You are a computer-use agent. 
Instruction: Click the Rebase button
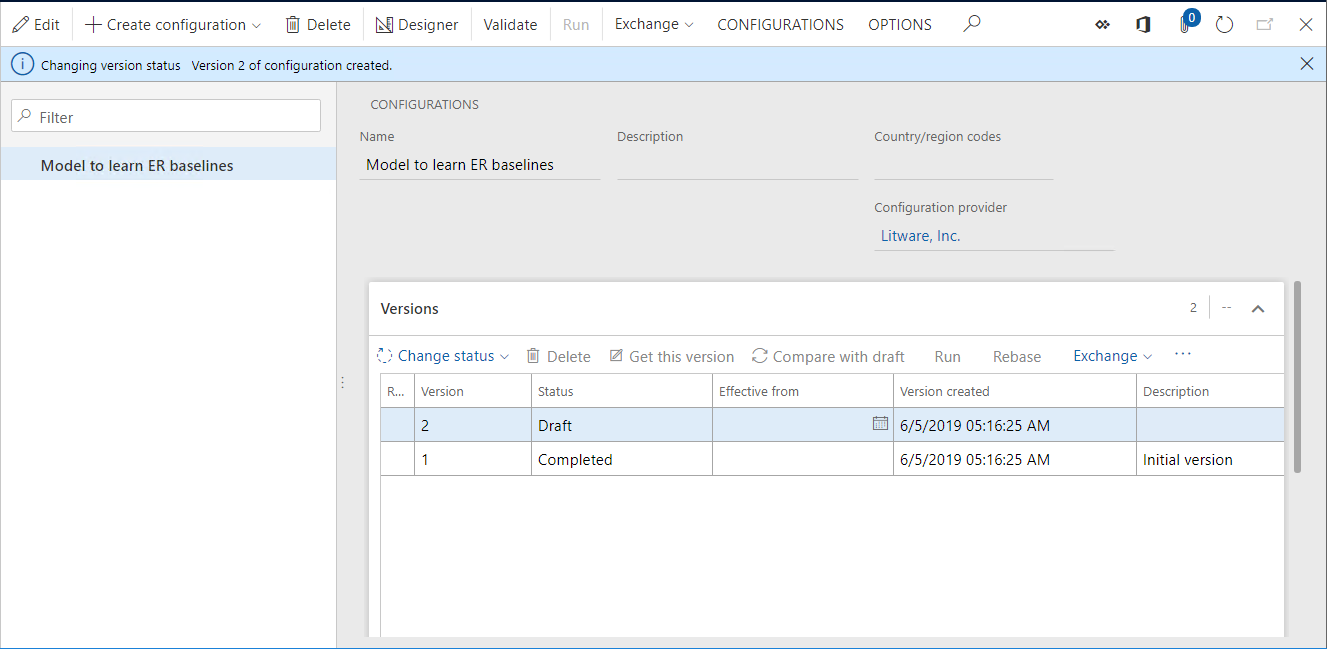coord(1016,355)
